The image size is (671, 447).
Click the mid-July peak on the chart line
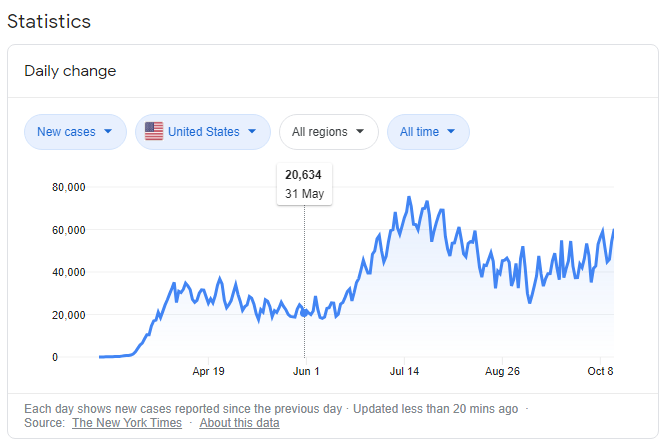pos(409,197)
